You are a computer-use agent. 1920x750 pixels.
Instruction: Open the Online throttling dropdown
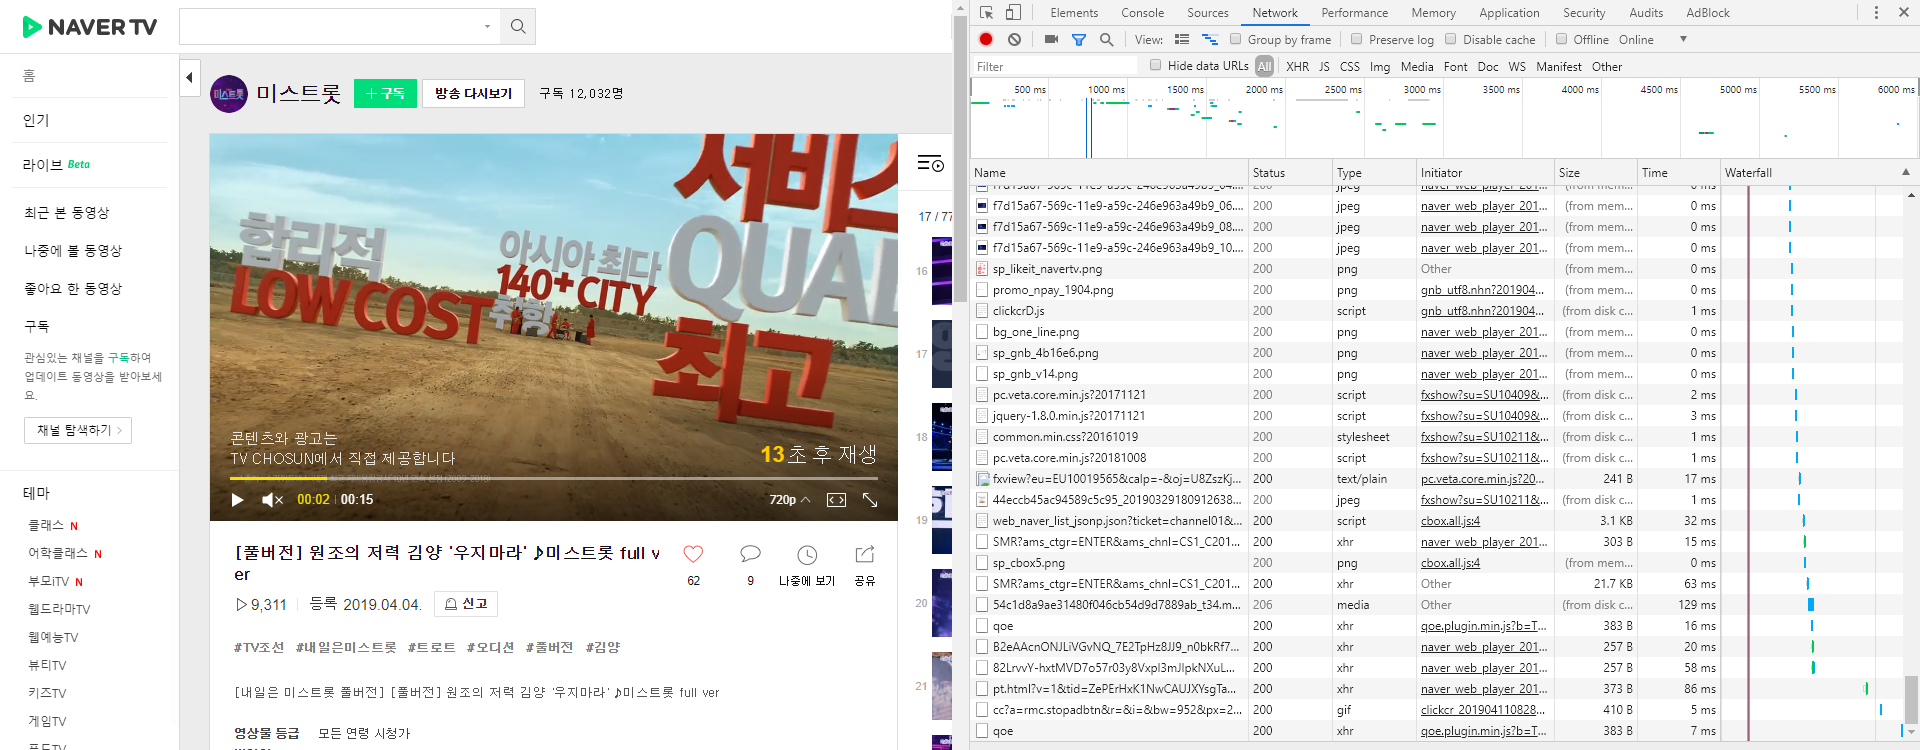coord(1653,40)
